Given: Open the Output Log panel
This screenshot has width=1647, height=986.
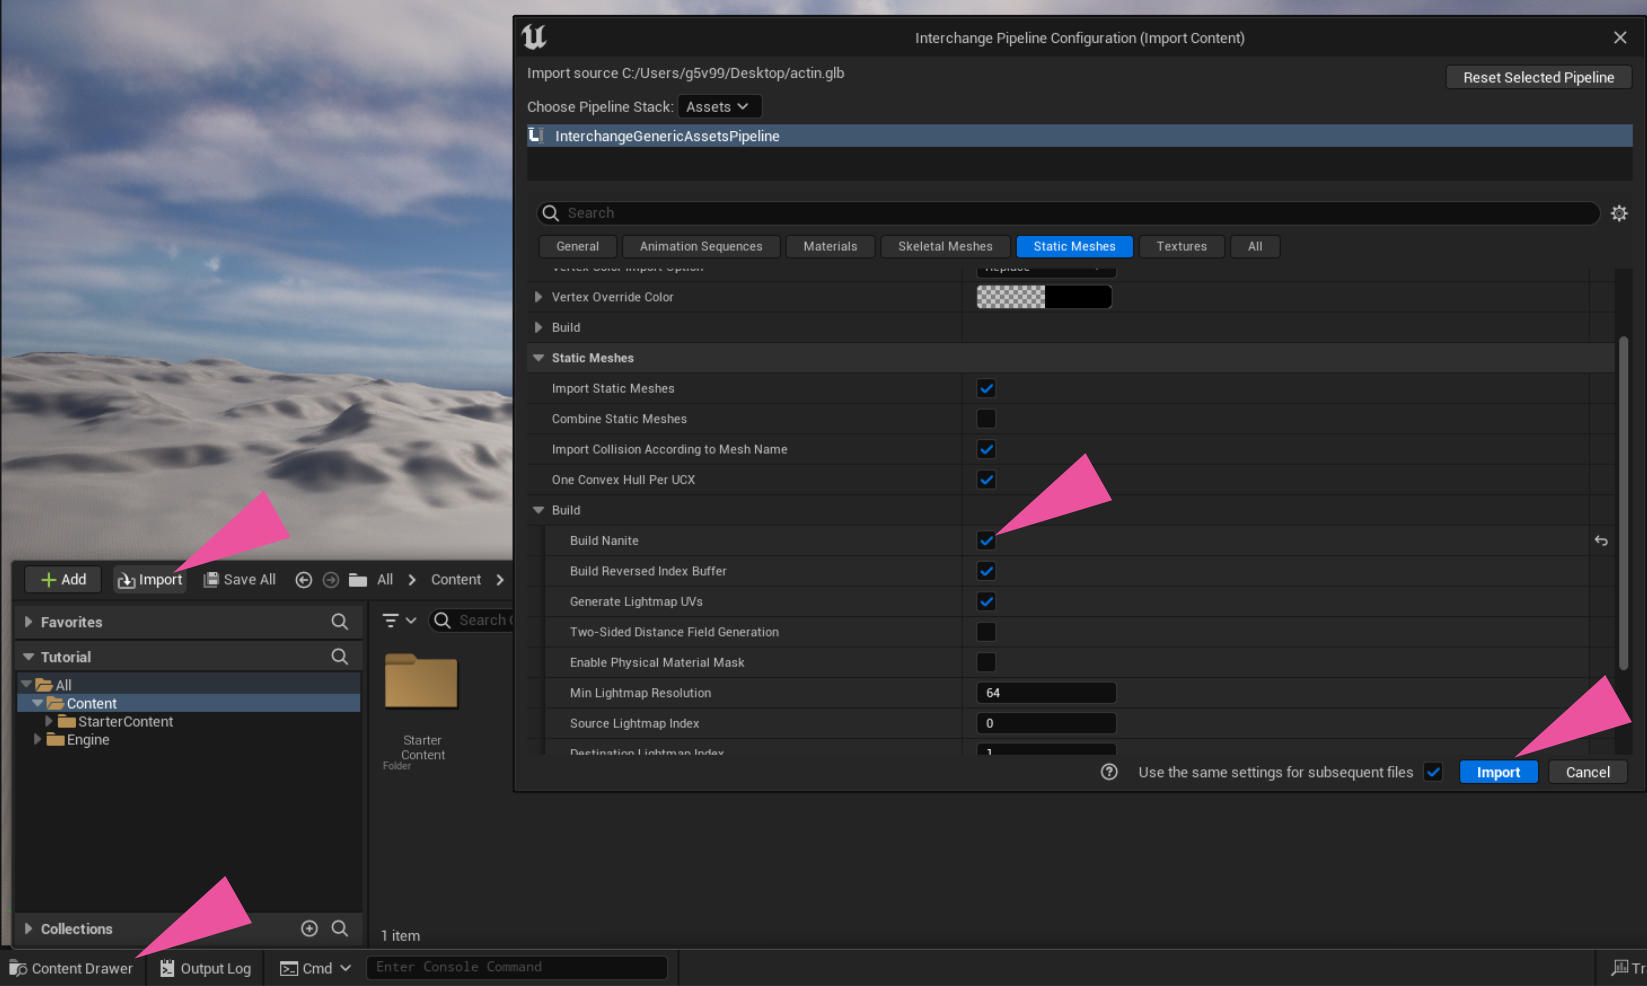Looking at the screenshot, I should [x=206, y=968].
